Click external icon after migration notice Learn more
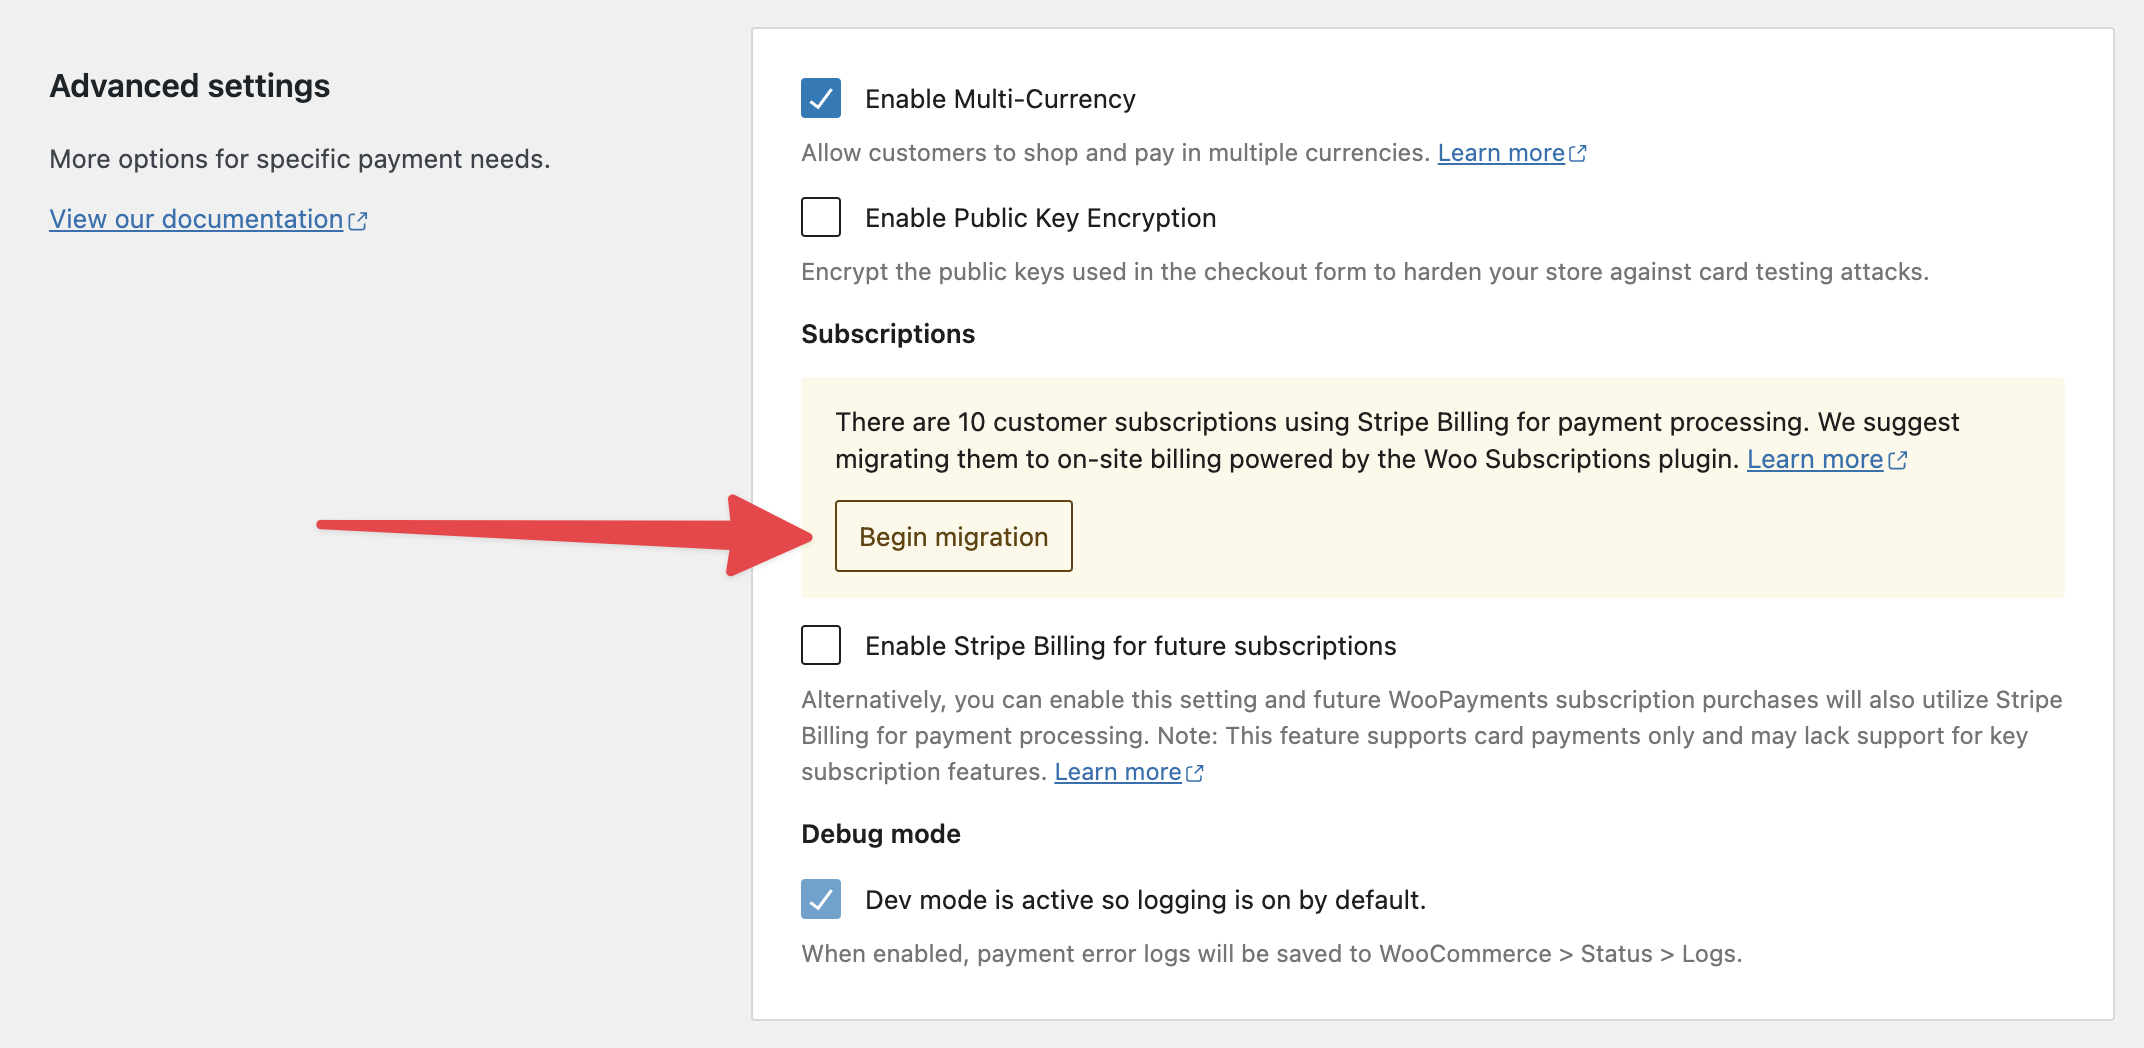This screenshot has height=1048, width=2144. click(1898, 460)
